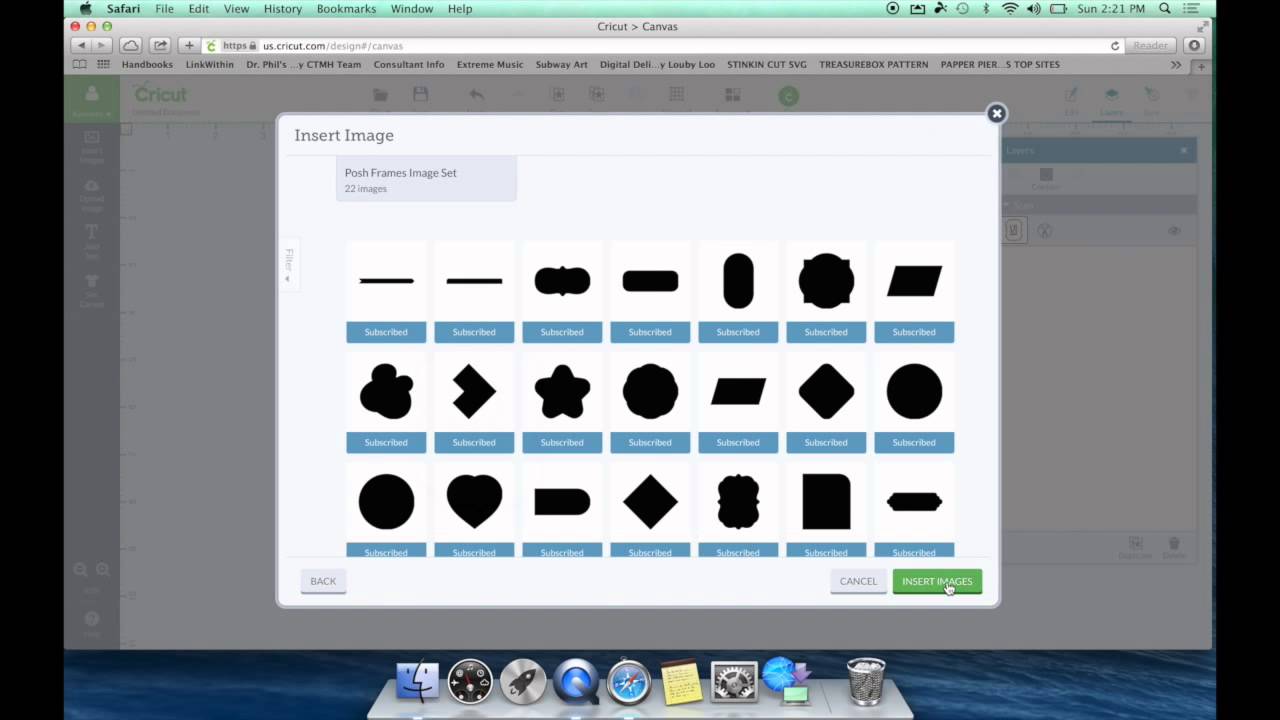Open Safari's Downloads button

[x=1194, y=46]
